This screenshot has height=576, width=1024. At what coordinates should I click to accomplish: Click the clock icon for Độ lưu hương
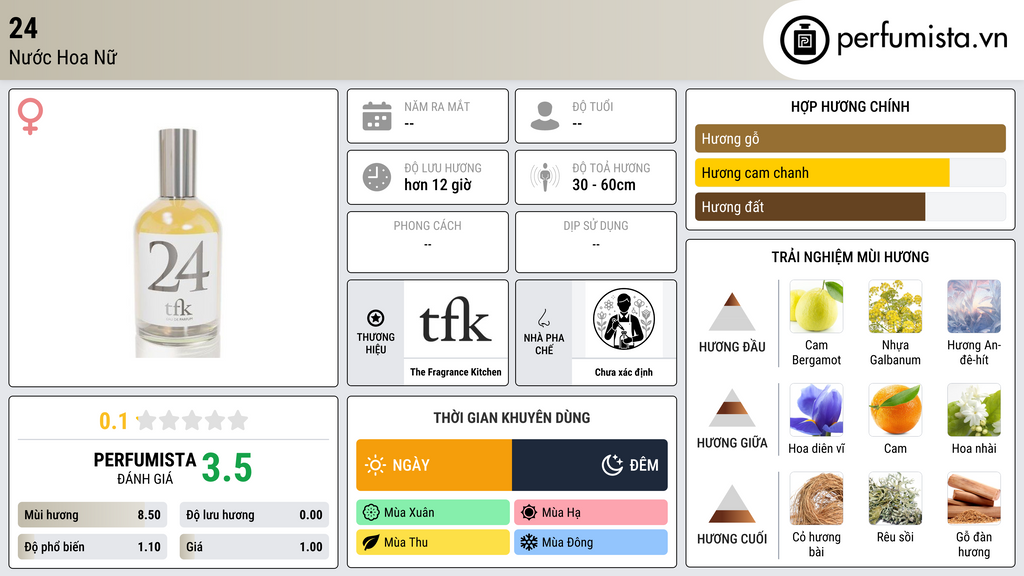click(x=377, y=177)
